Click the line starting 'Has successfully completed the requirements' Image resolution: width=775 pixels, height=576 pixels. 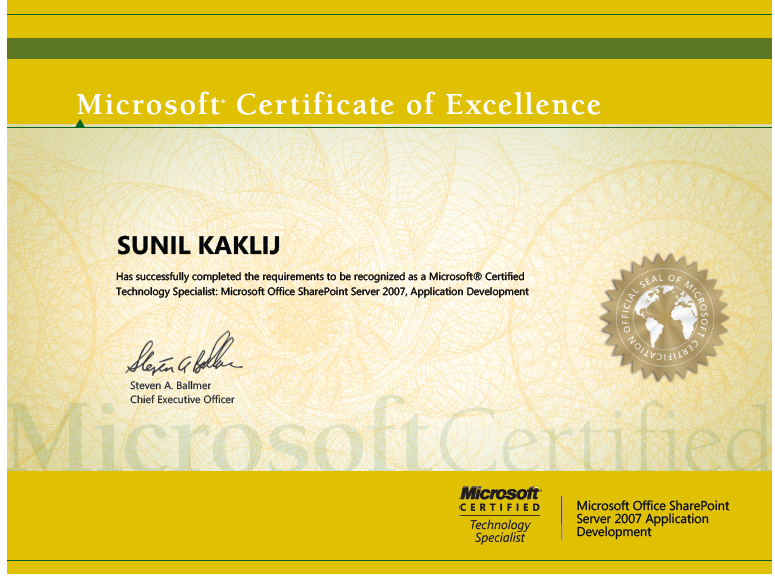pos(320,276)
